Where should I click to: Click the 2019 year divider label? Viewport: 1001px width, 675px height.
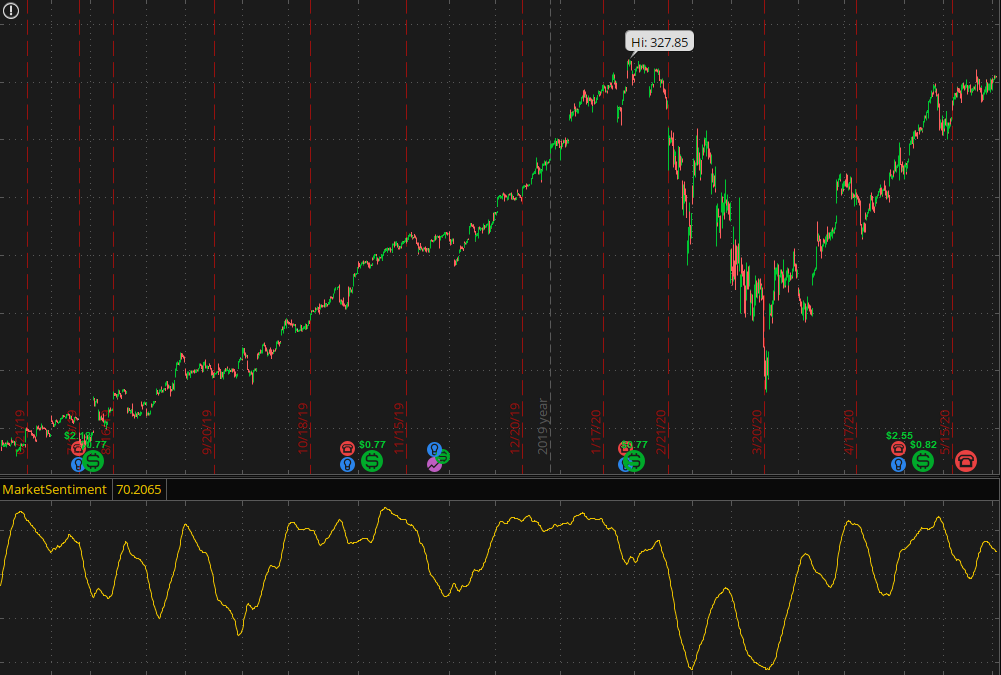tap(543, 426)
